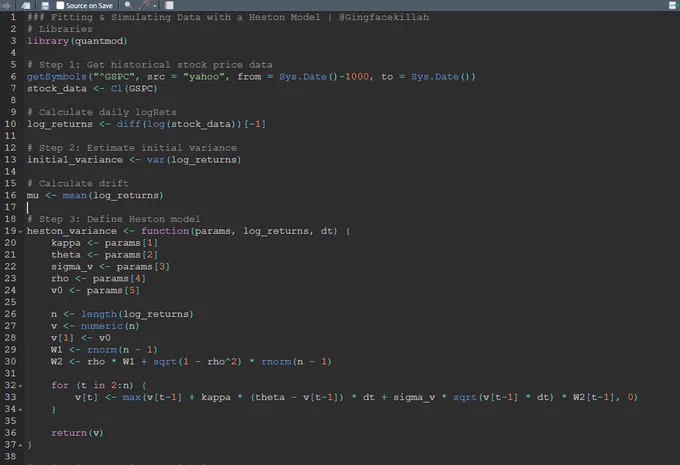Viewport: 680px width, 465px height.
Task: Click the forward navigation arrow in the toolbar
Action: (x=6, y=5)
